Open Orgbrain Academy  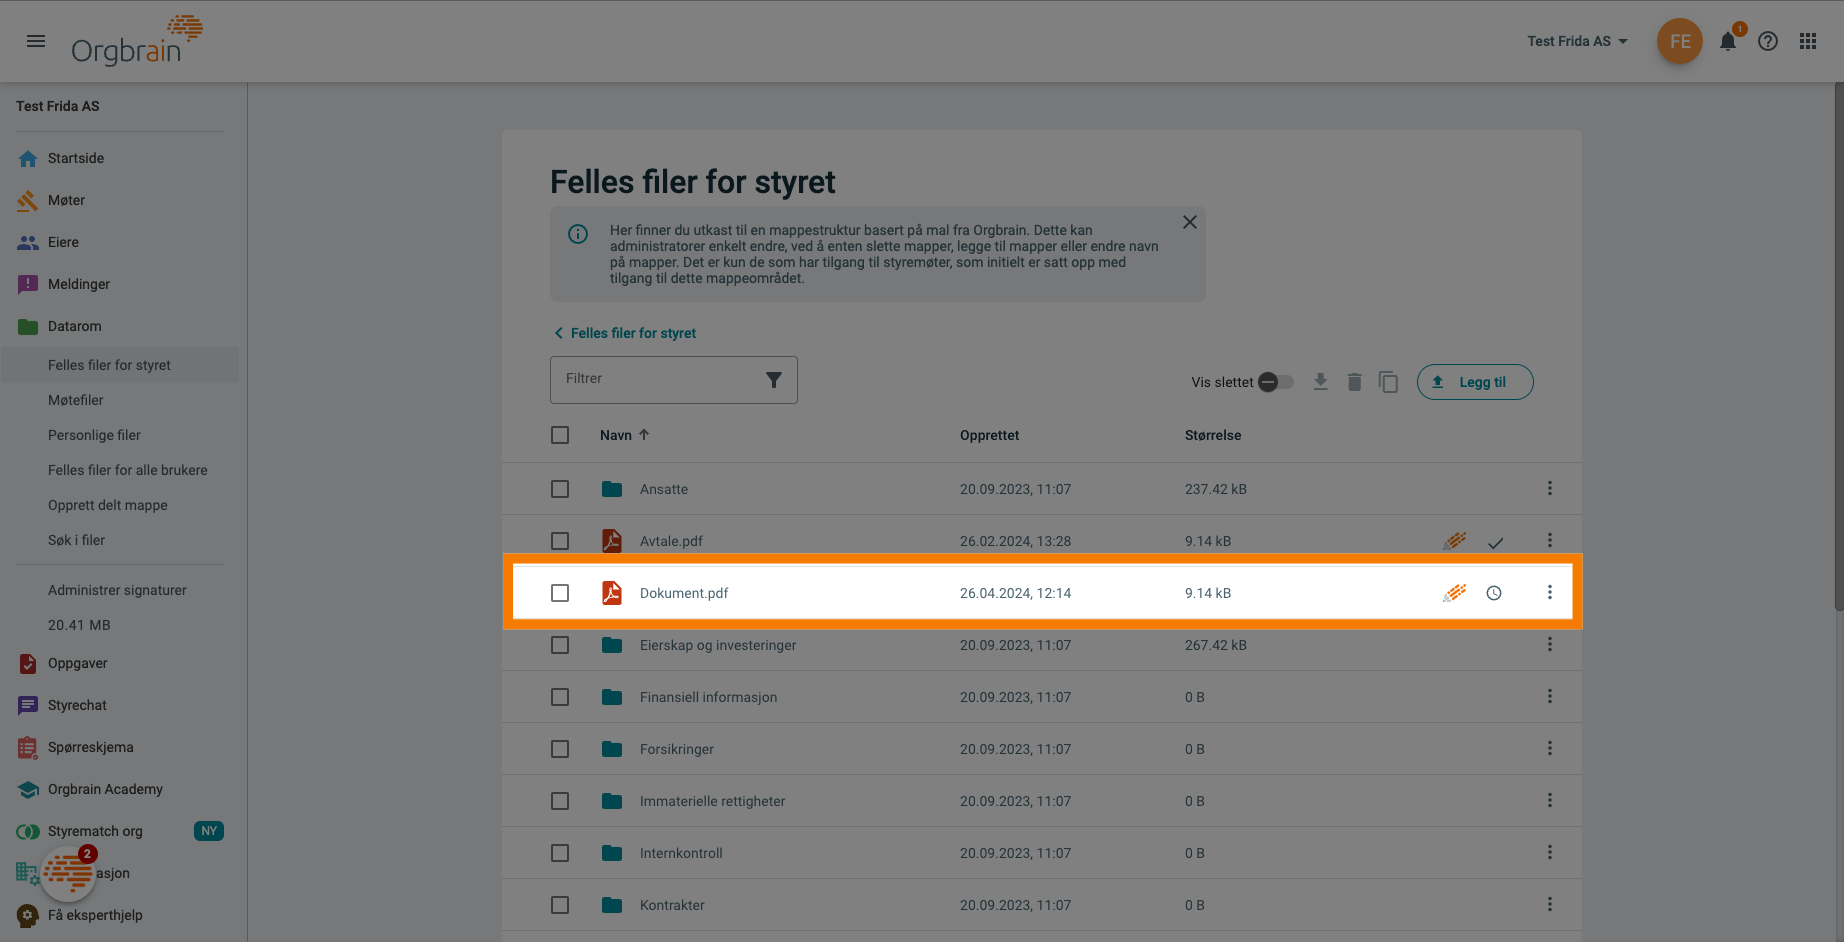(x=105, y=789)
